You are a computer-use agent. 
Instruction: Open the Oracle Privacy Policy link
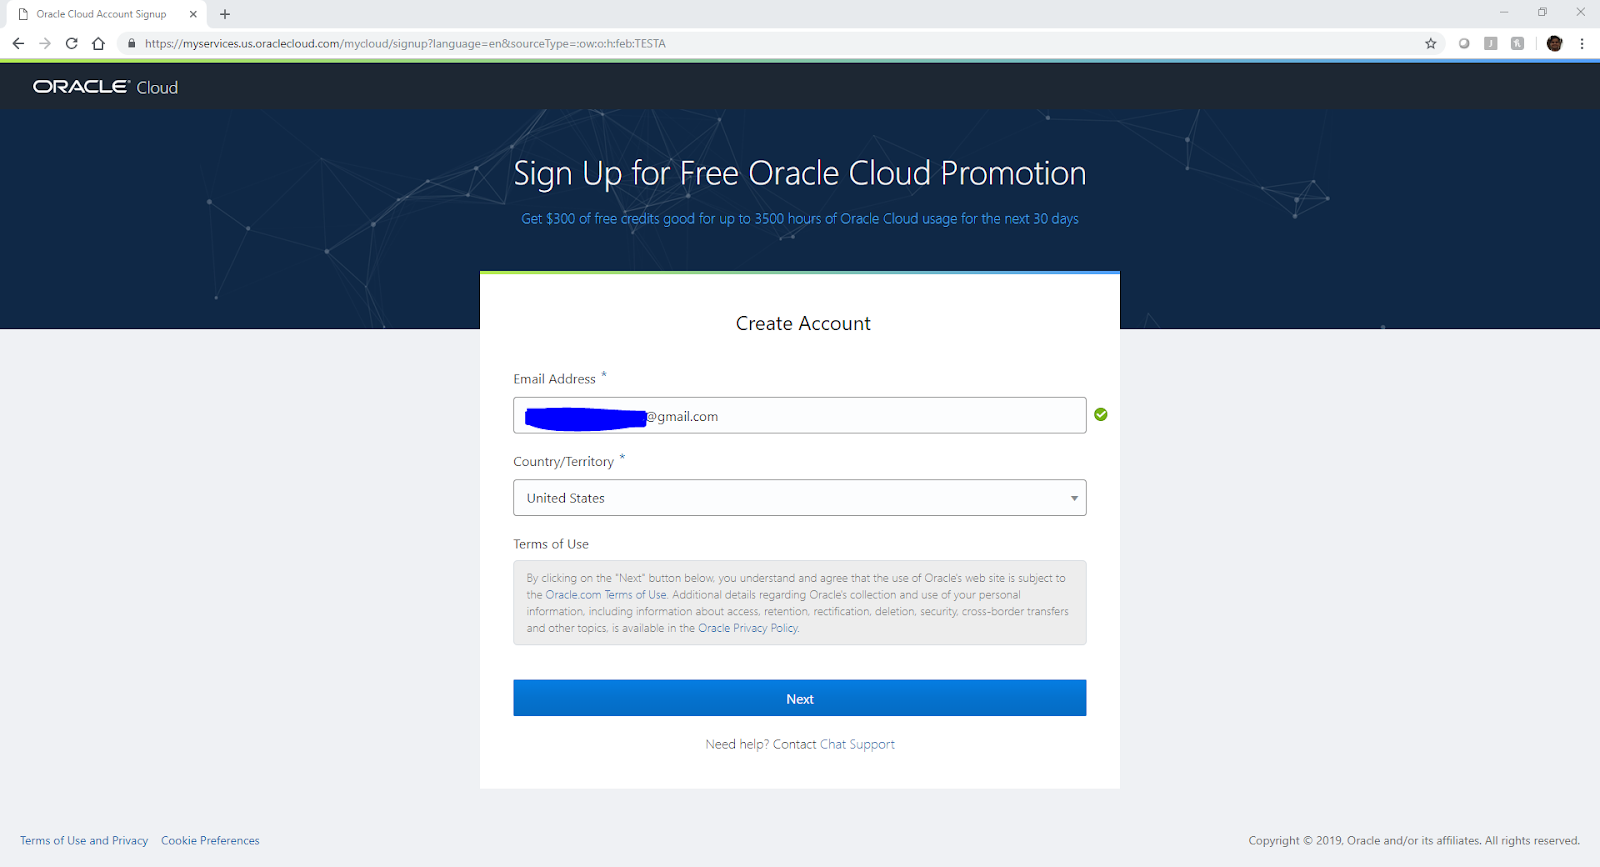(x=747, y=628)
